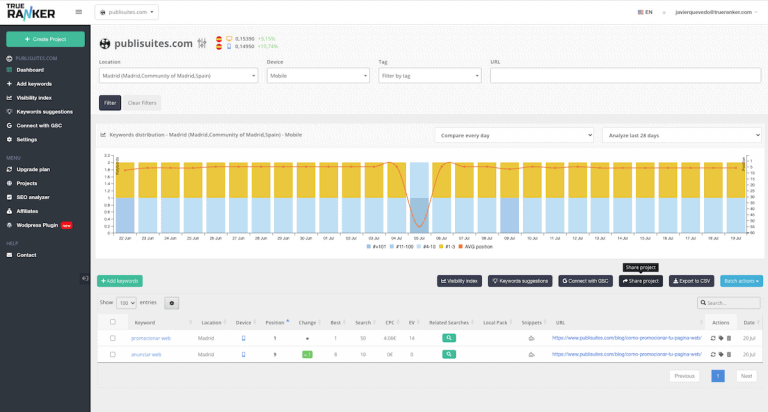Open the Filter by tag dropdown
The image size is (768, 412).
[x=430, y=75]
